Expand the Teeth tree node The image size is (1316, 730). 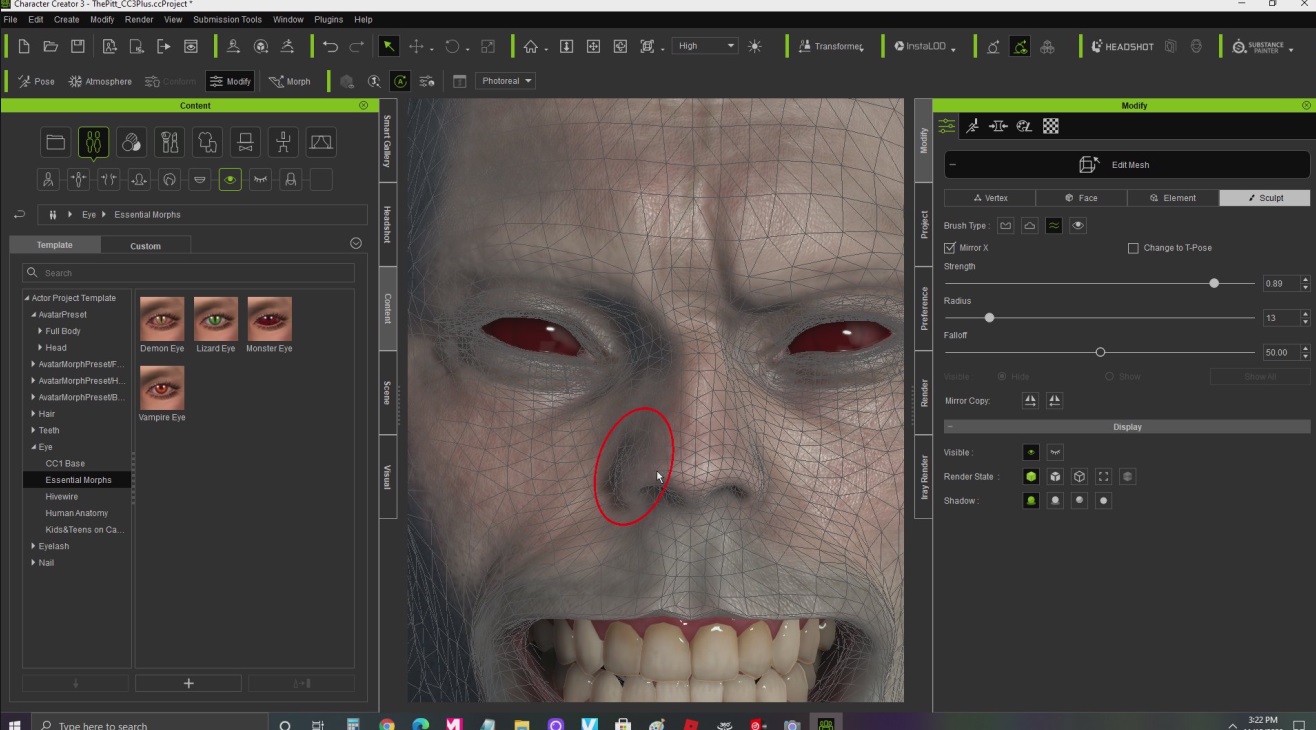point(34,430)
